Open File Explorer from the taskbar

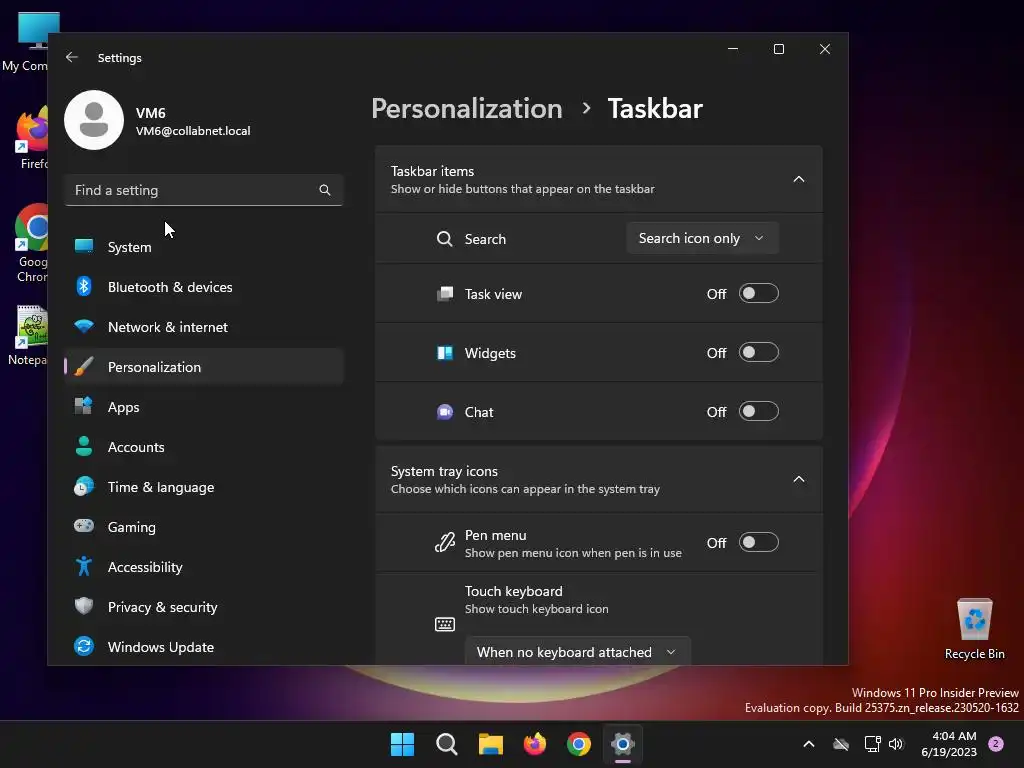(x=490, y=744)
